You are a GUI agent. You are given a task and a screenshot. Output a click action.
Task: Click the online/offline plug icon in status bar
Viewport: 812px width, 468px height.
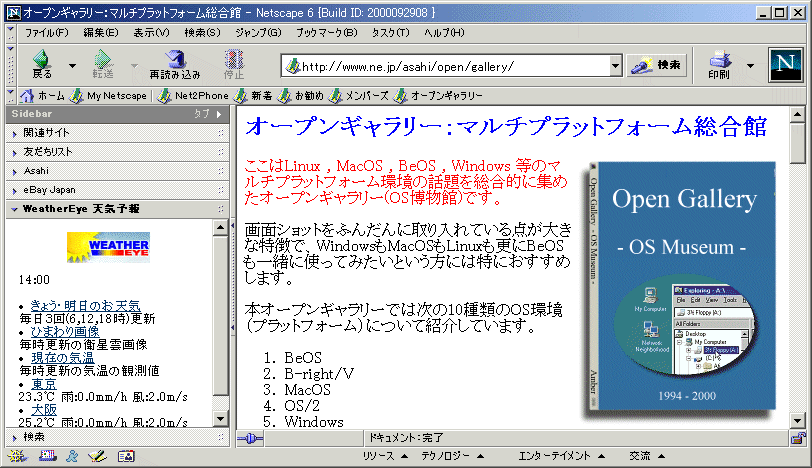(x=251, y=439)
